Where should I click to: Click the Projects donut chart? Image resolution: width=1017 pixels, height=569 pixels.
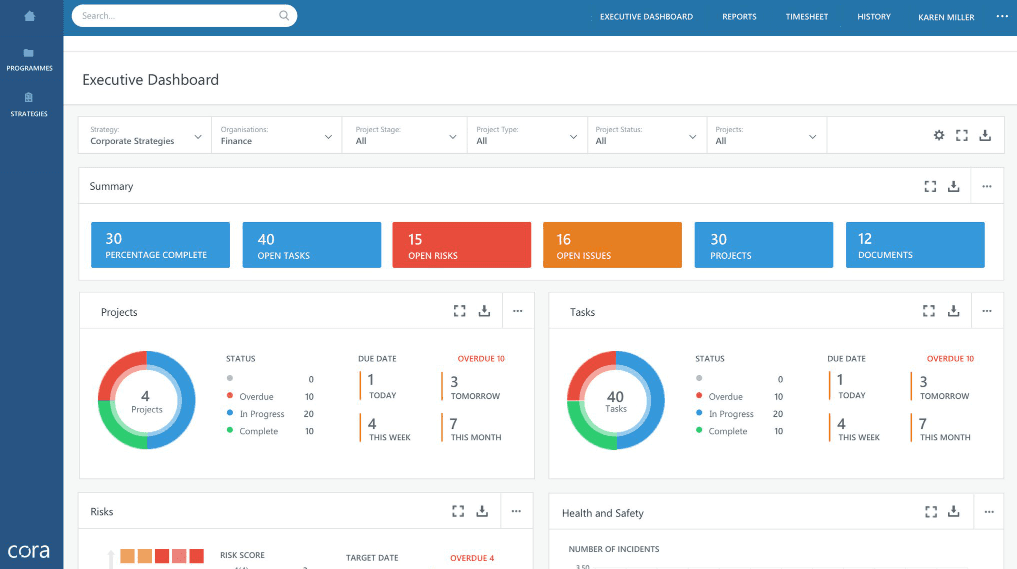pyautogui.click(x=147, y=400)
